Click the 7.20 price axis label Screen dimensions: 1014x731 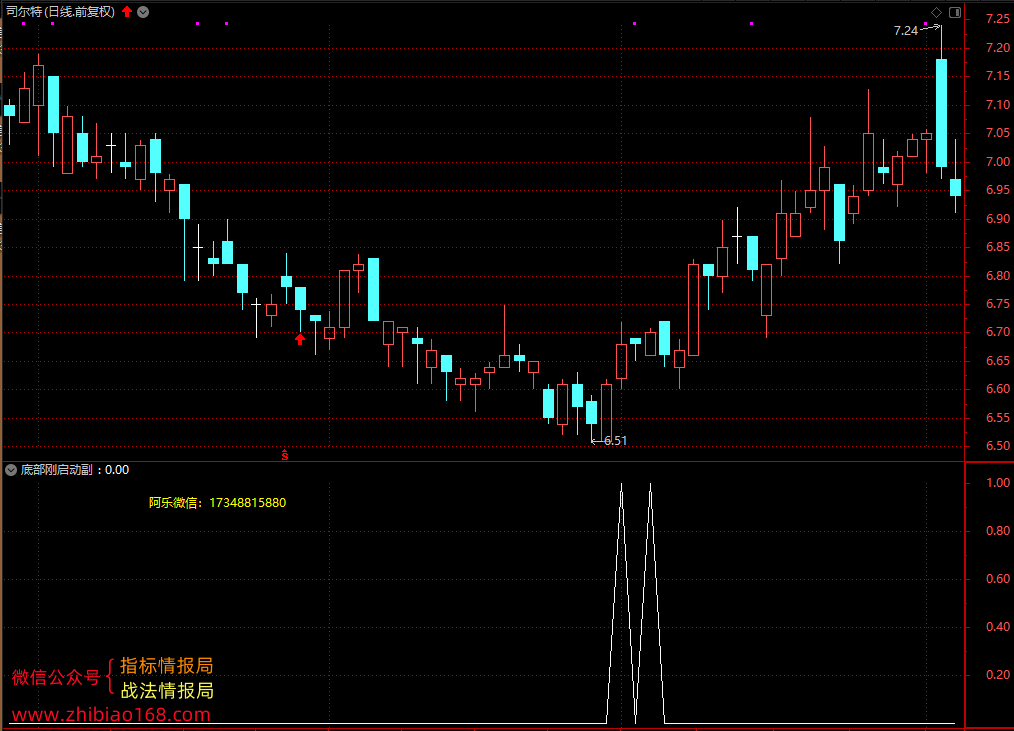998,47
